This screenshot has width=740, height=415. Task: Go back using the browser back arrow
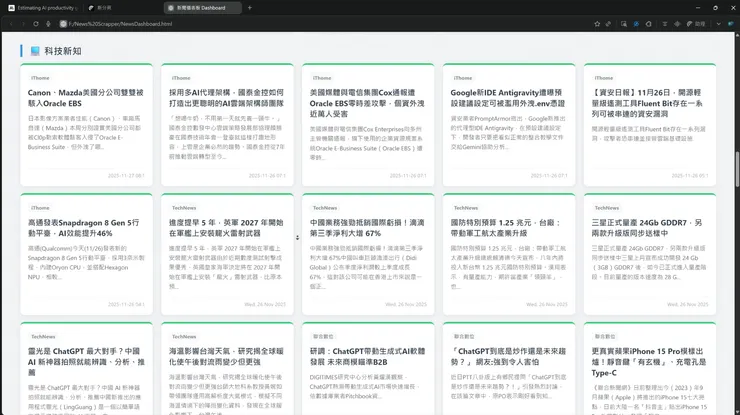[x=11, y=24]
